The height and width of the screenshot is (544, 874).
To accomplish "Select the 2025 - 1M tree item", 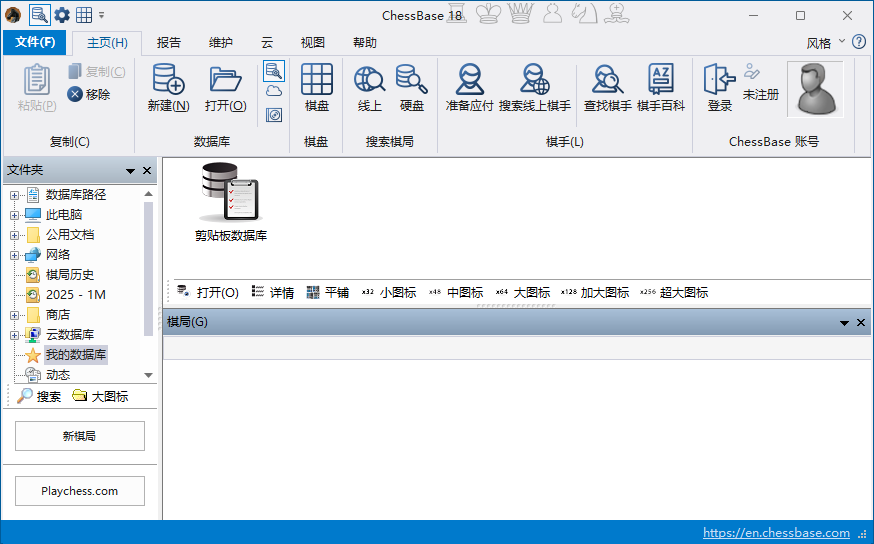I will [x=75, y=295].
